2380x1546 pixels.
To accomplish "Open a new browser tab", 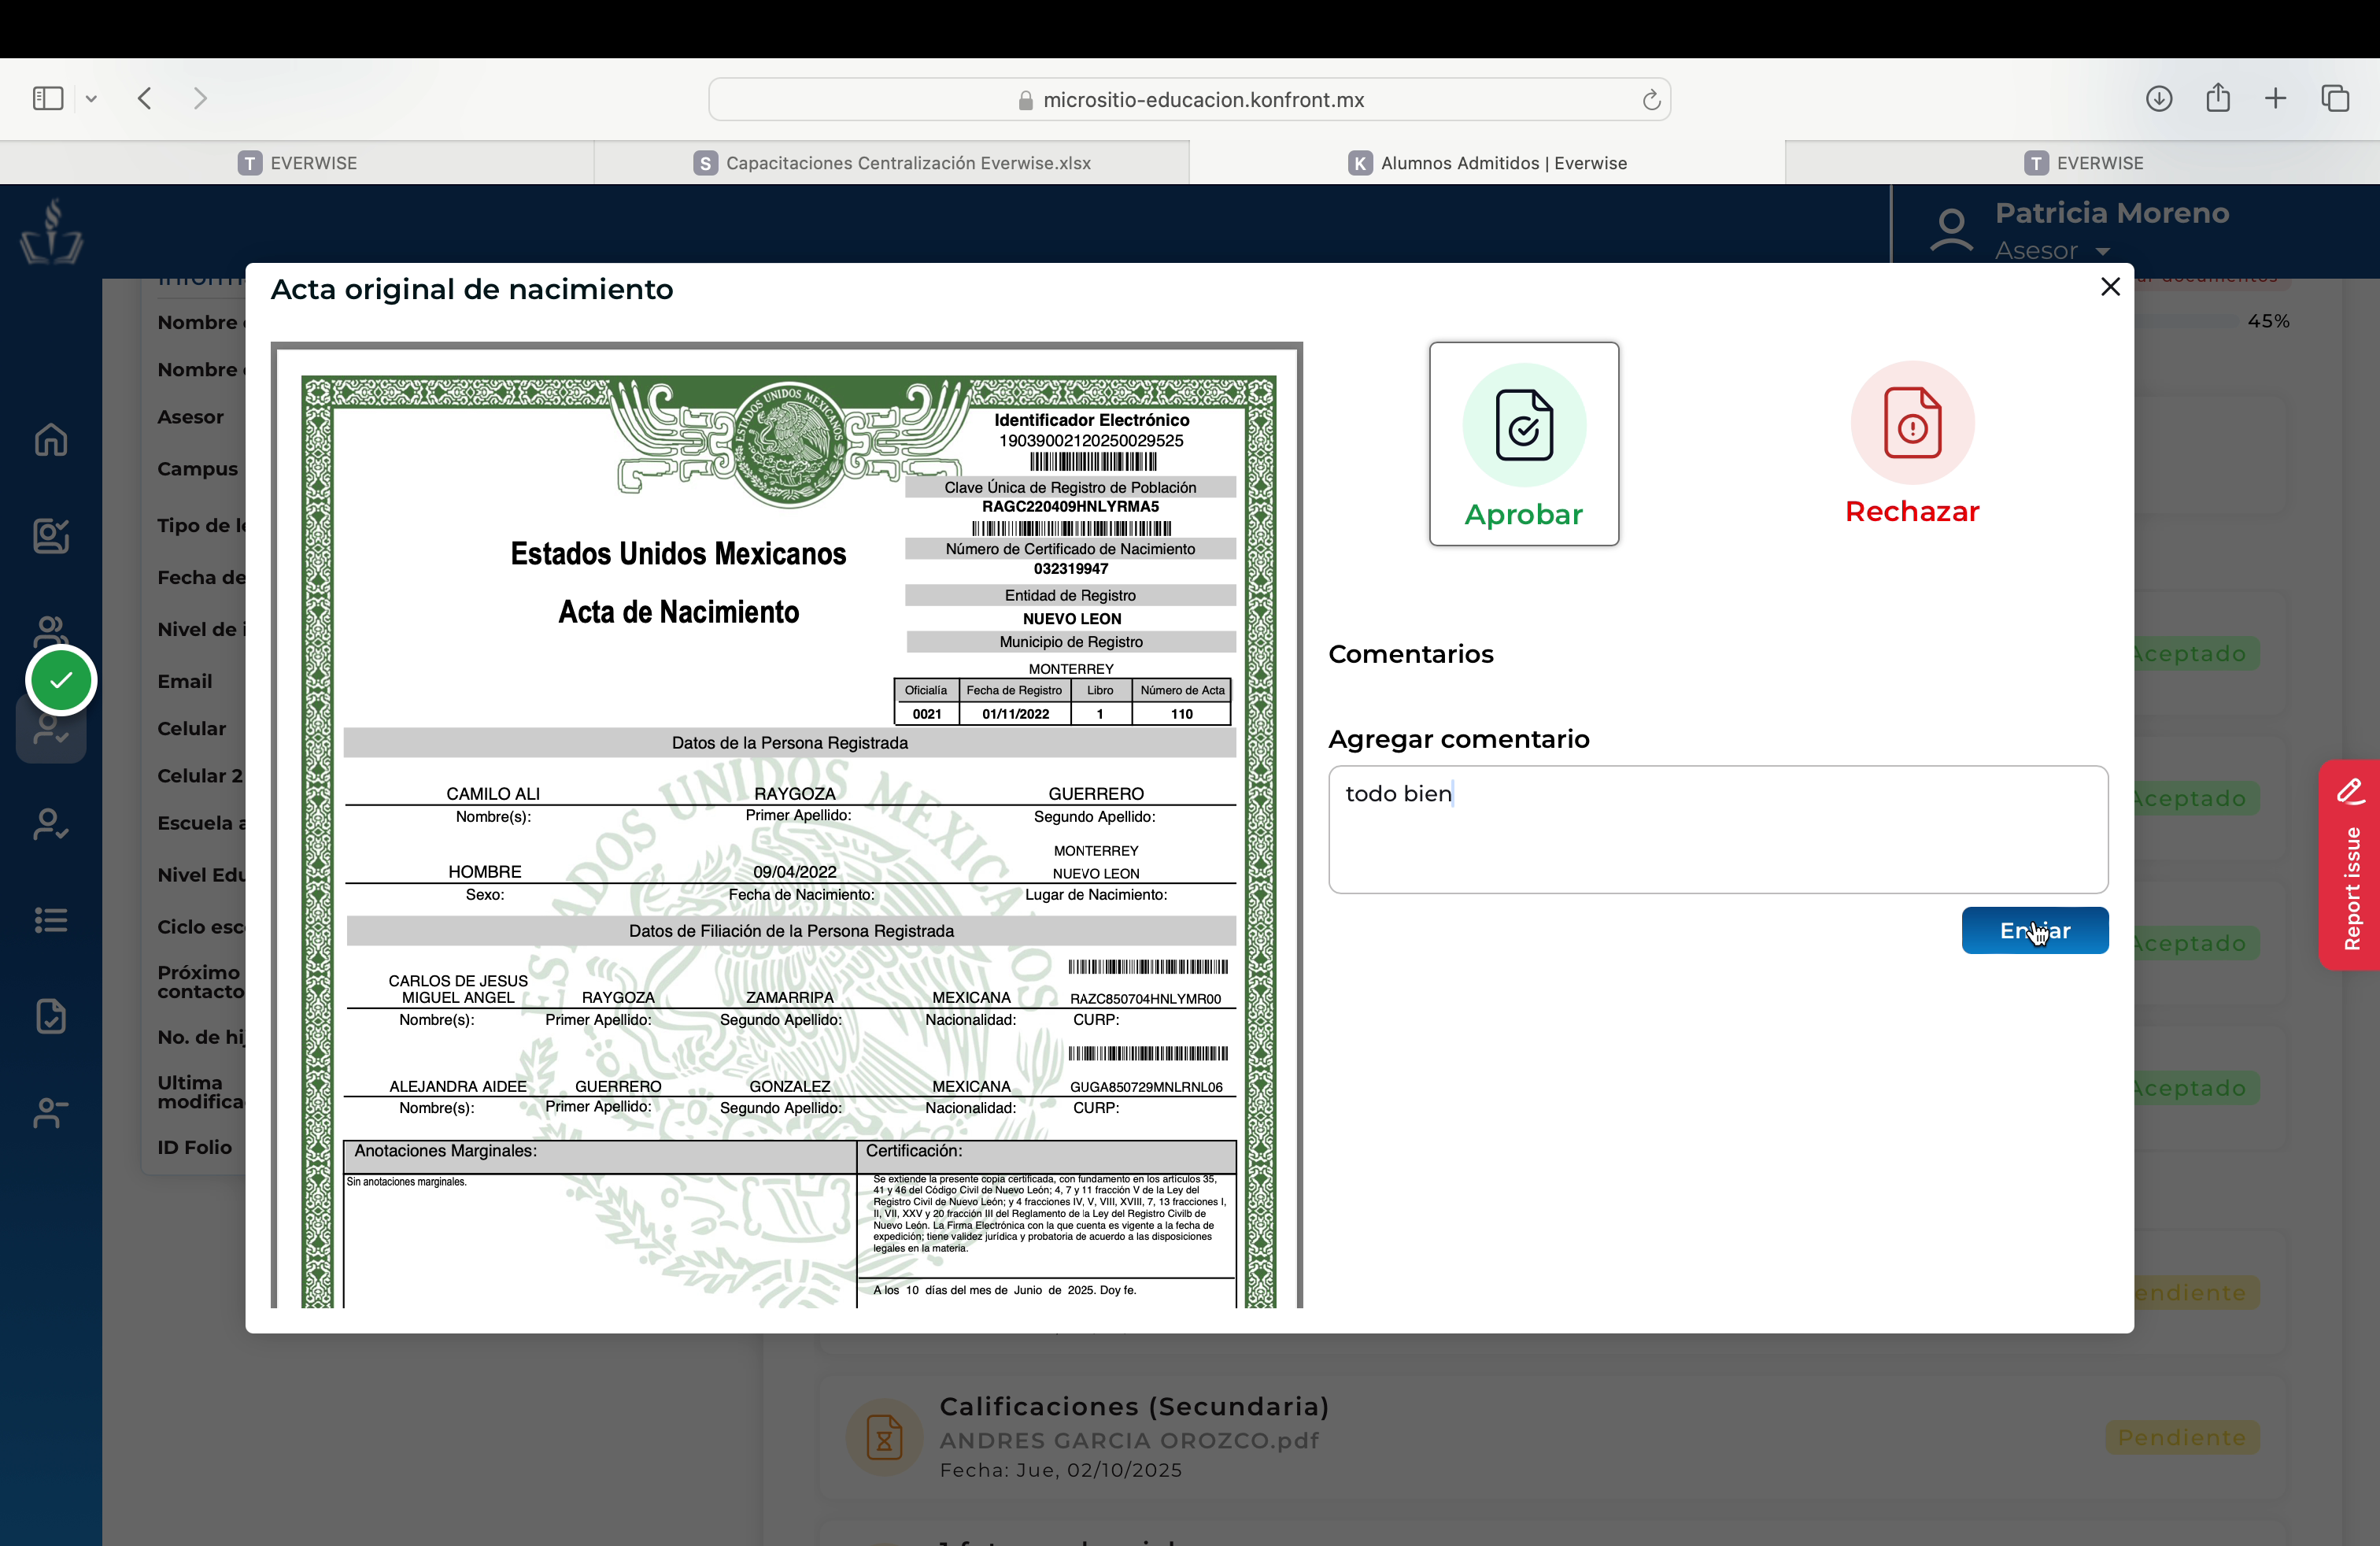I will coord(2275,98).
